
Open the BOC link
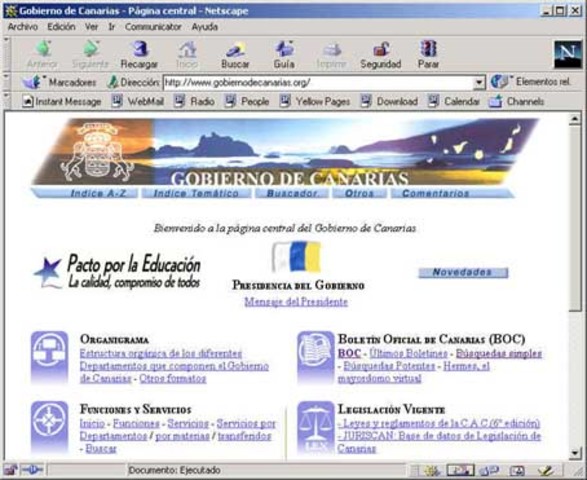point(349,353)
